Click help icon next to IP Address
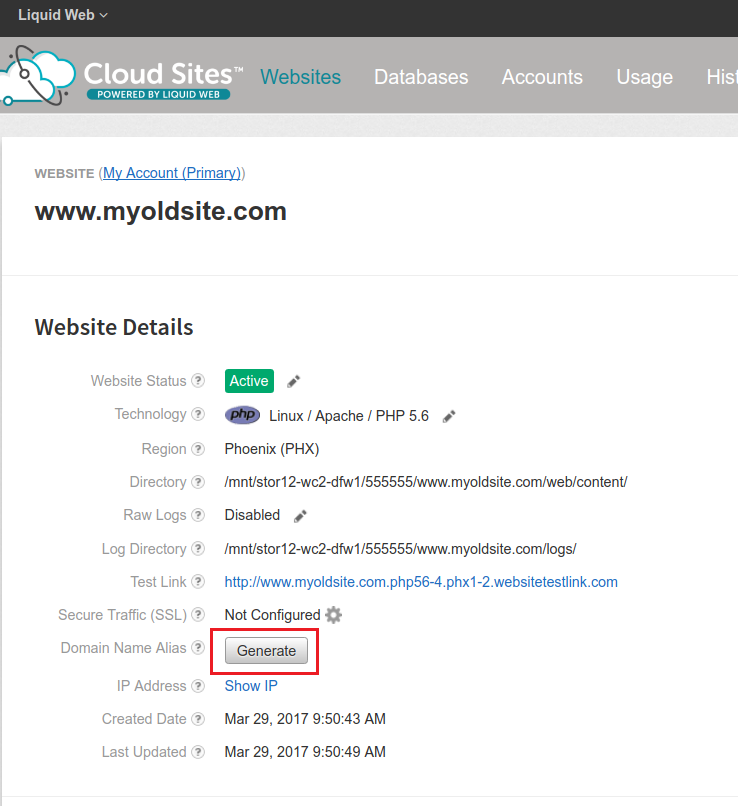This screenshot has width=738, height=806. (198, 686)
